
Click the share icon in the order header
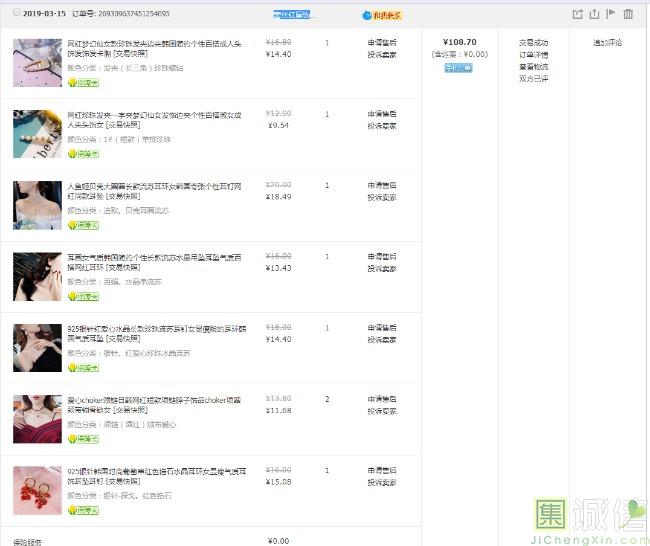[x=577, y=14]
